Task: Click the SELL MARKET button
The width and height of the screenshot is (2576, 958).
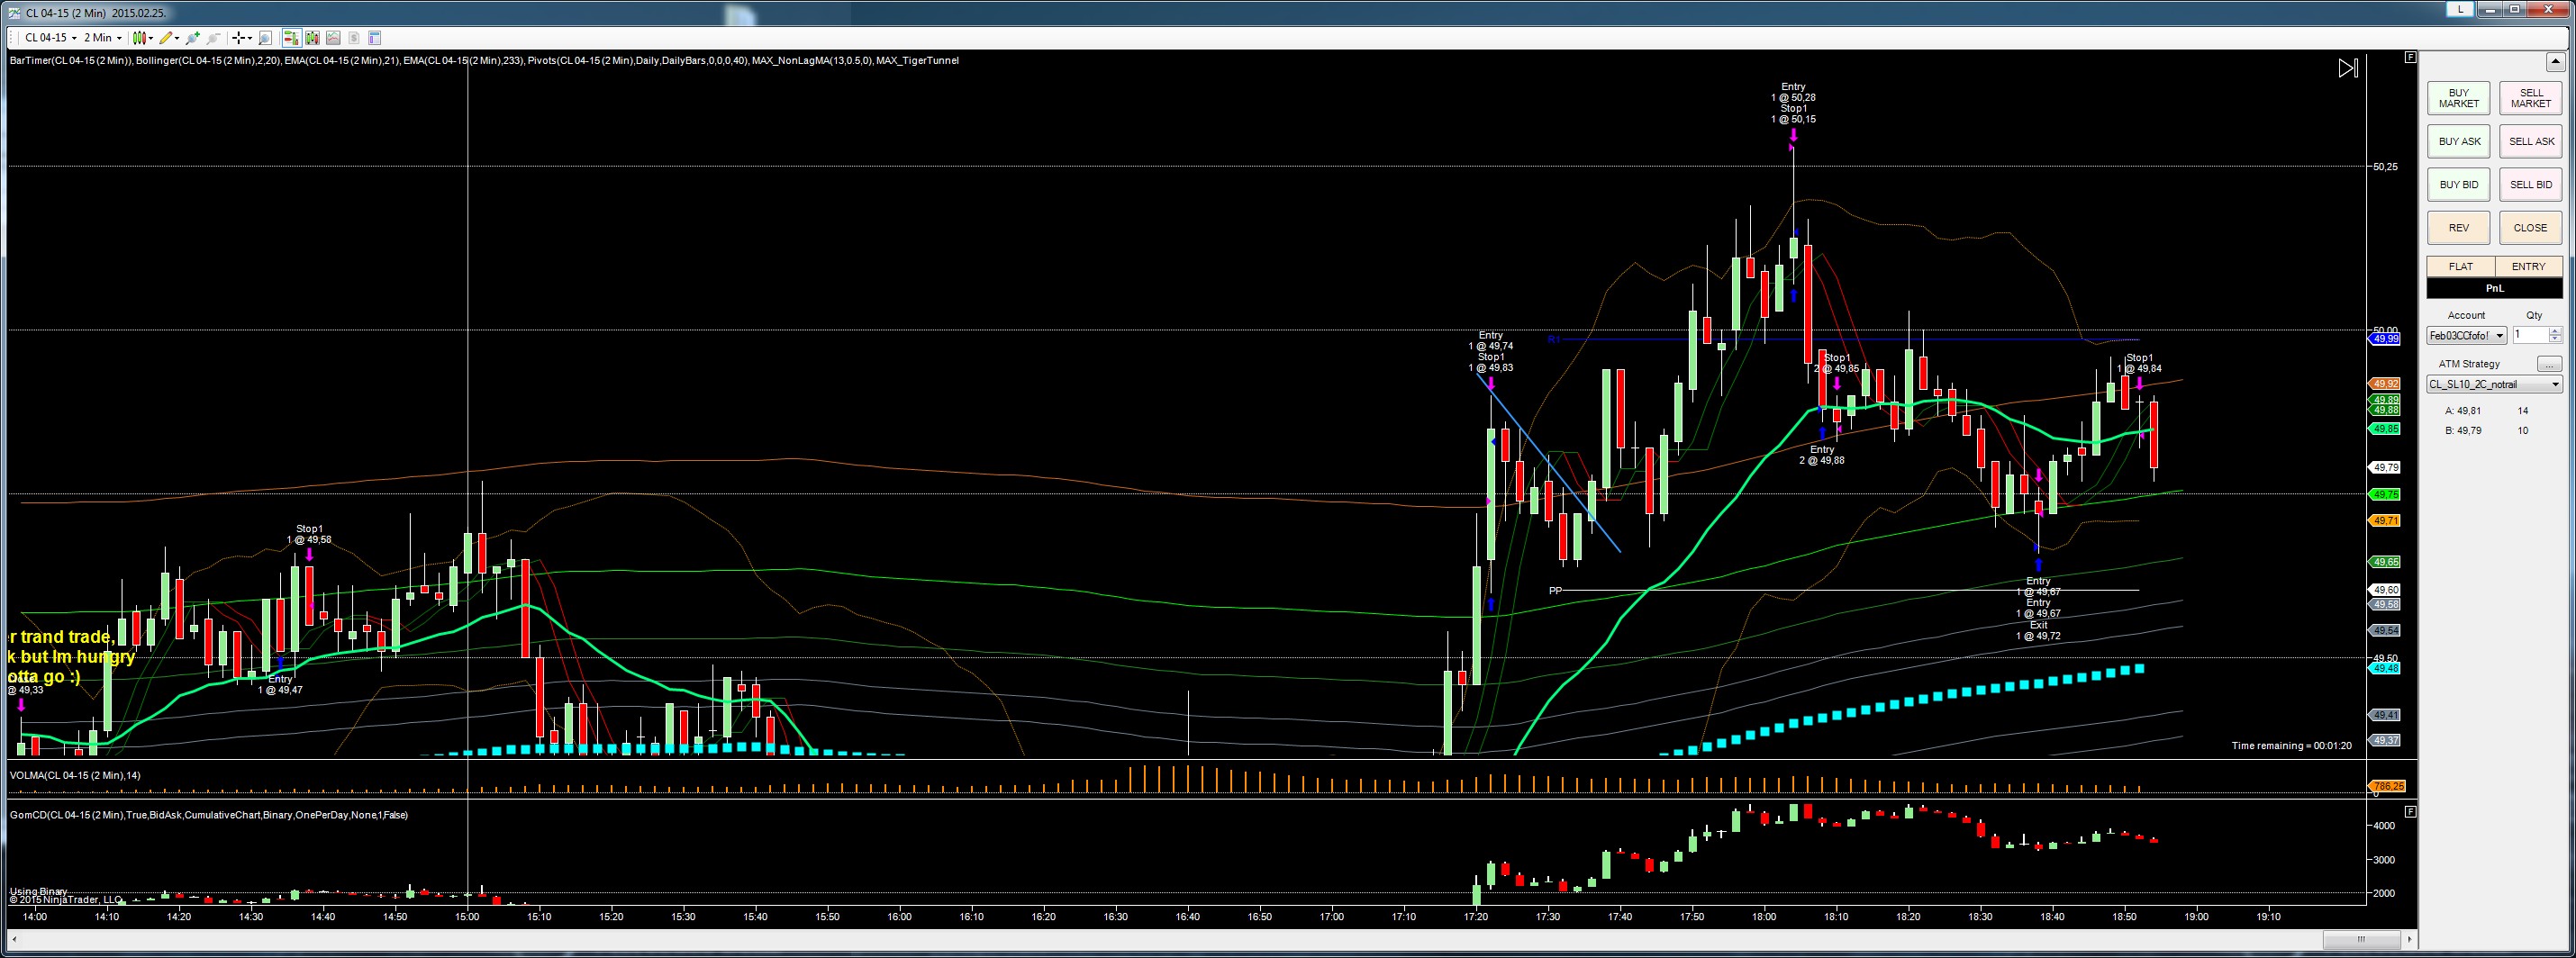Action: [x=2531, y=98]
